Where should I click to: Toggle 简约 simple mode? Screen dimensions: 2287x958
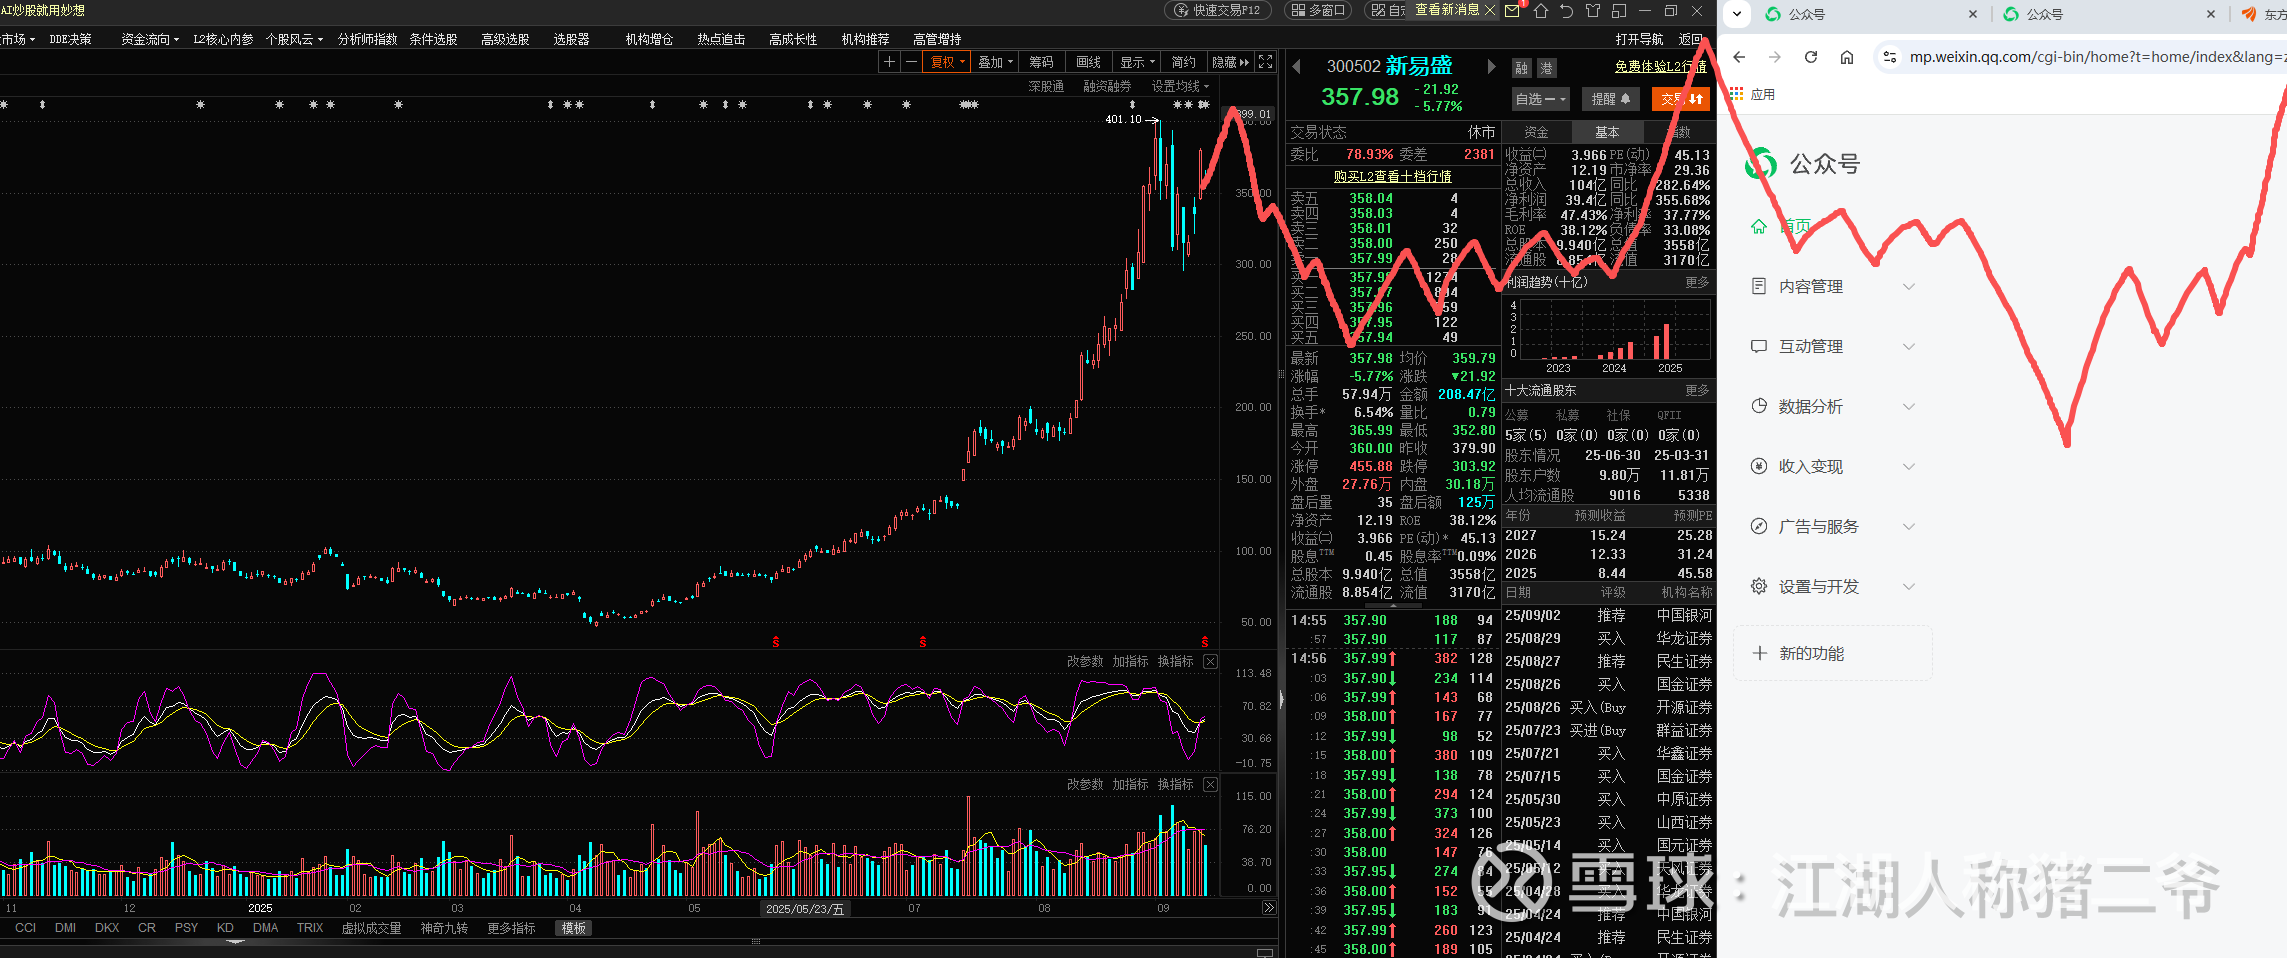(x=1183, y=62)
